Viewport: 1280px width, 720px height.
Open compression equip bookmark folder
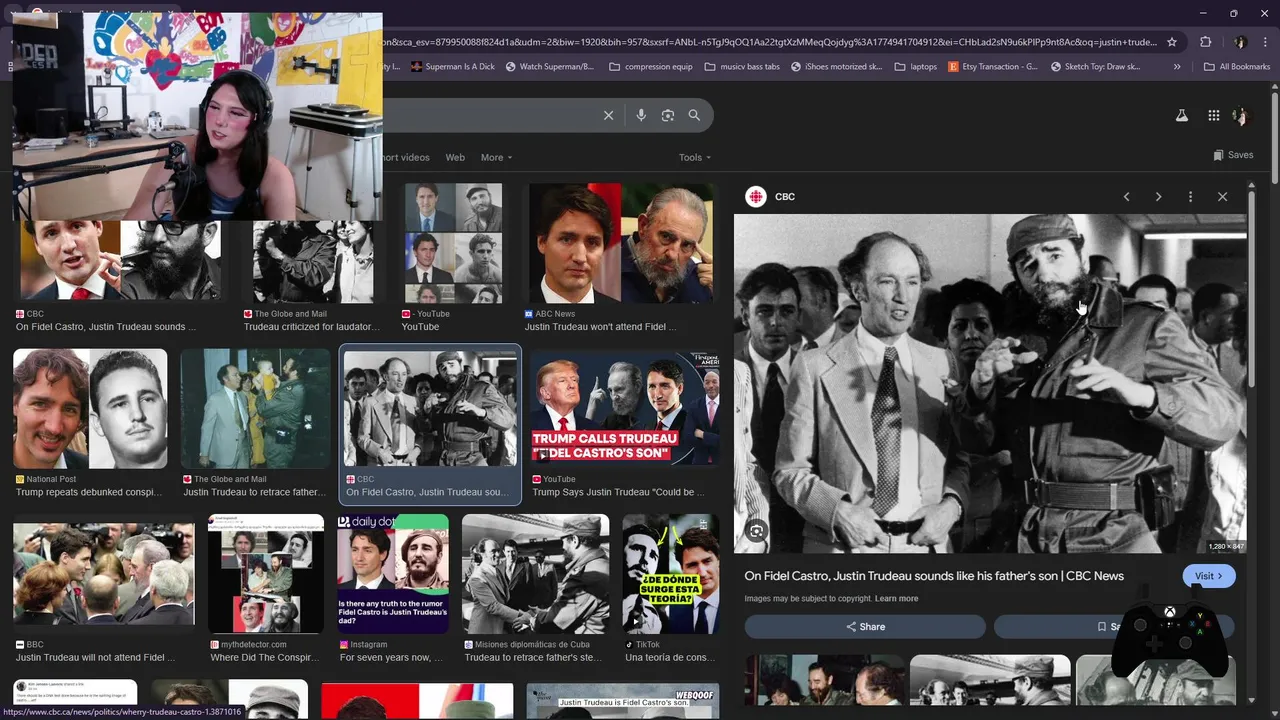click(x=649, y=67)
